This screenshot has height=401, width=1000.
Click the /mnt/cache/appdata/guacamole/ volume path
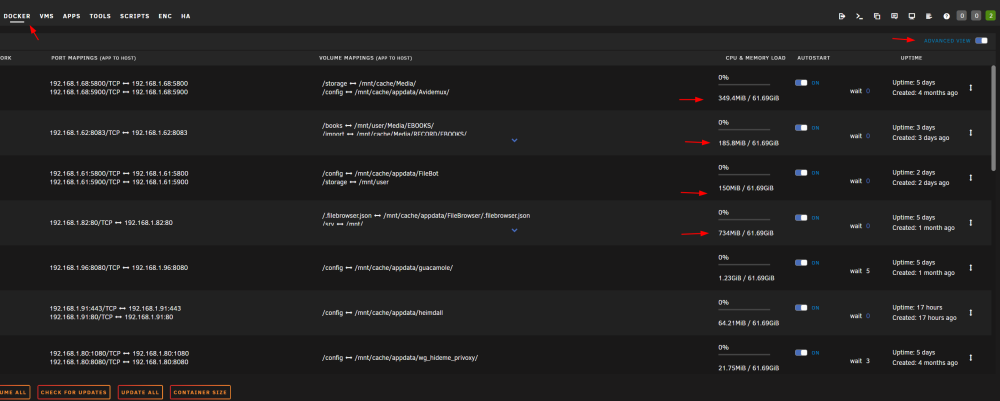point(404,267)
